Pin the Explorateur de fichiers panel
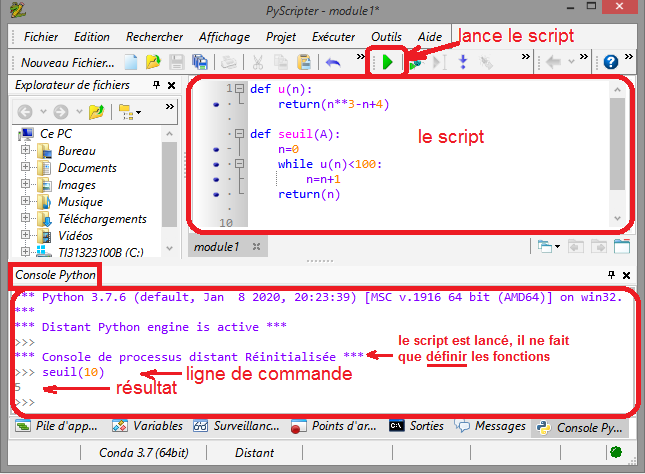The height and width of the screenshot is (474, 645). 155,86
